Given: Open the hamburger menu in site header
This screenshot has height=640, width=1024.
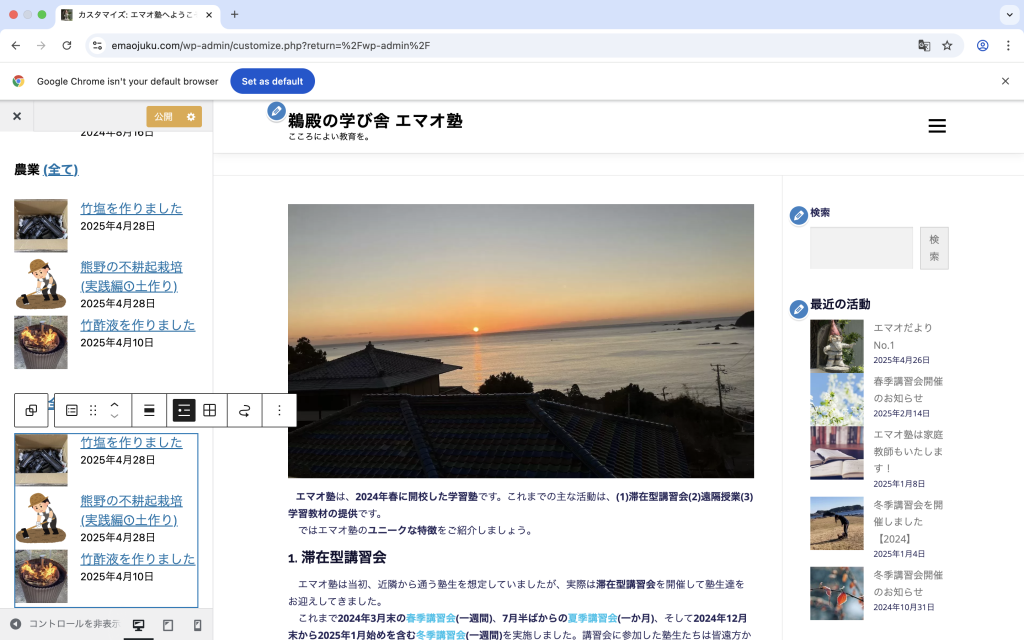Looking at the screenshot, I should pos(937,126).
